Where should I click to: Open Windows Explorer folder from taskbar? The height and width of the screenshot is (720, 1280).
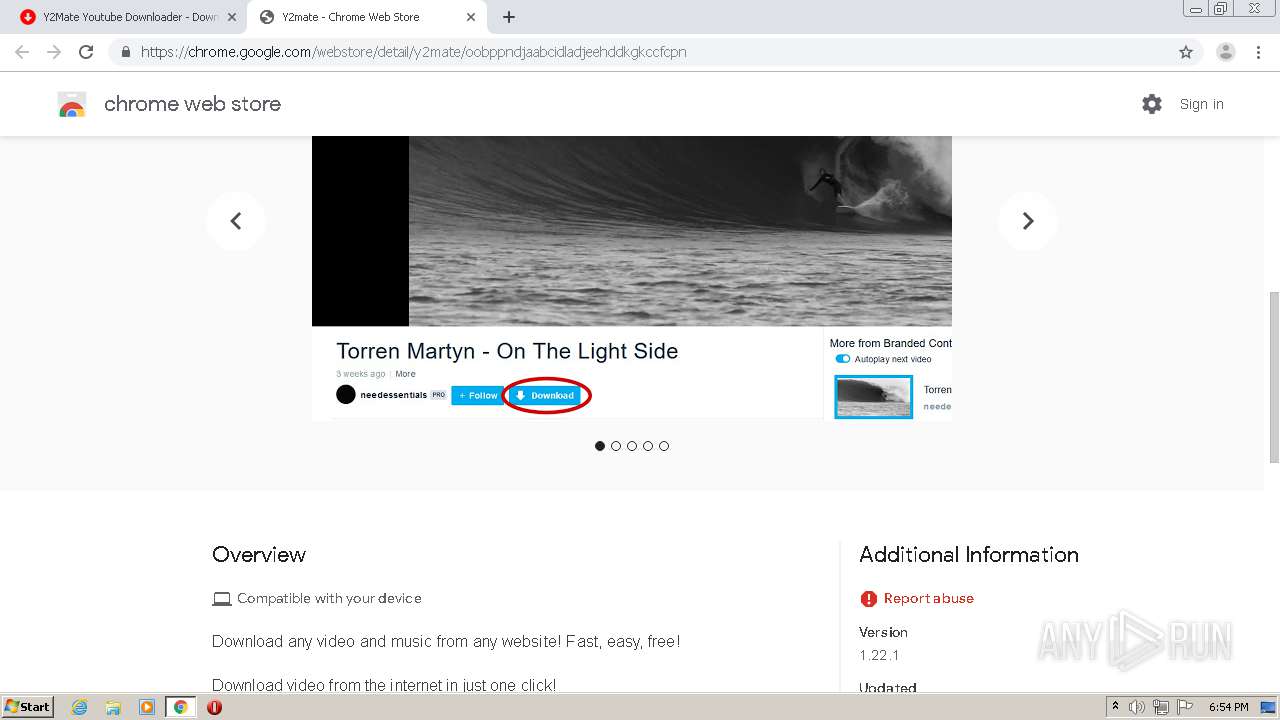pyautogui.click(x=113, y=707)
